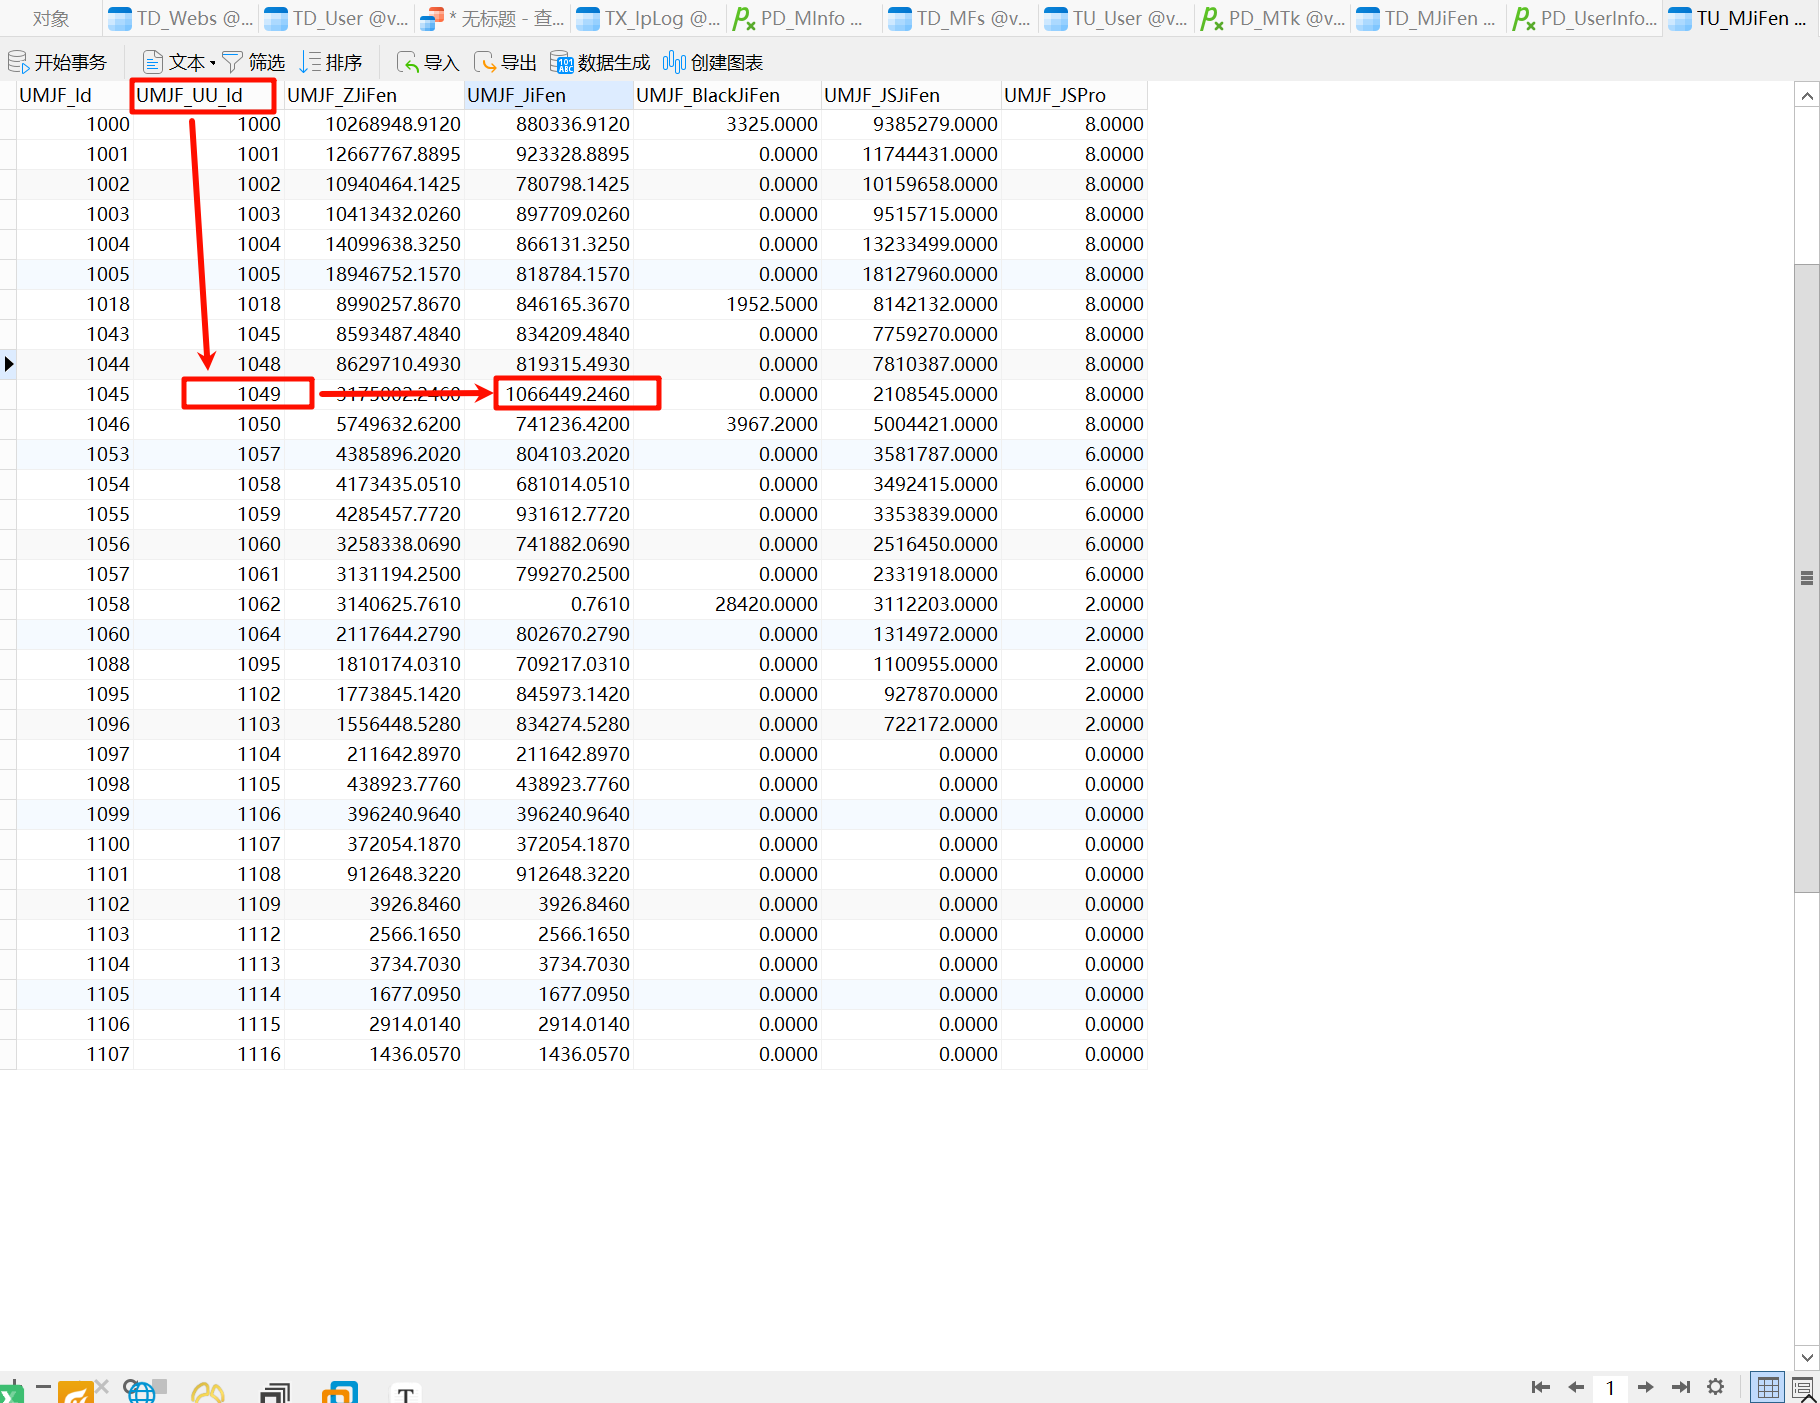This screenshot has width=1820, height=1403.
Task: Switch to form view mode
Action: tap(1803, 1387)
